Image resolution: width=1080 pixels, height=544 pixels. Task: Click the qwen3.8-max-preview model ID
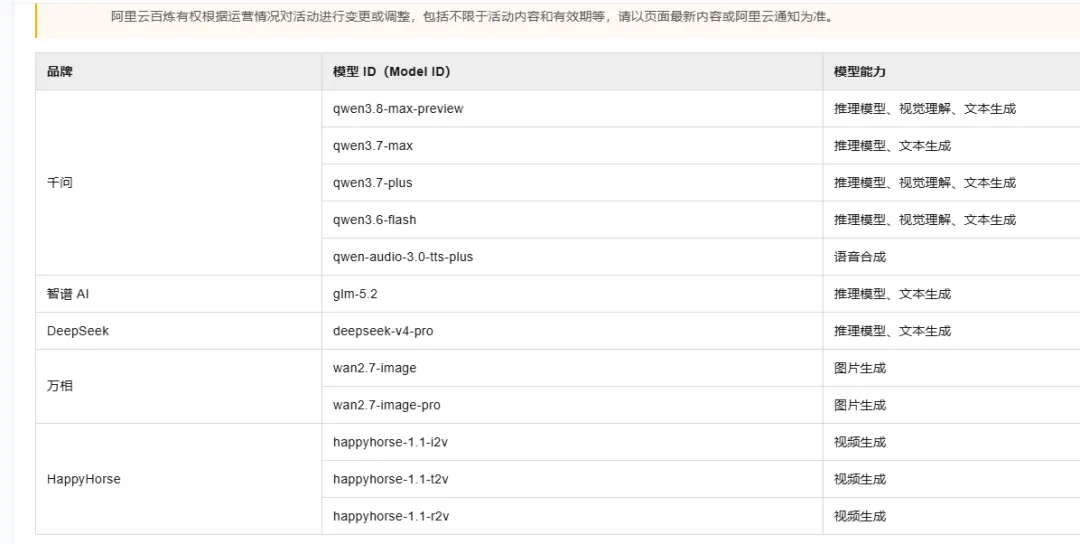[398, 109]
